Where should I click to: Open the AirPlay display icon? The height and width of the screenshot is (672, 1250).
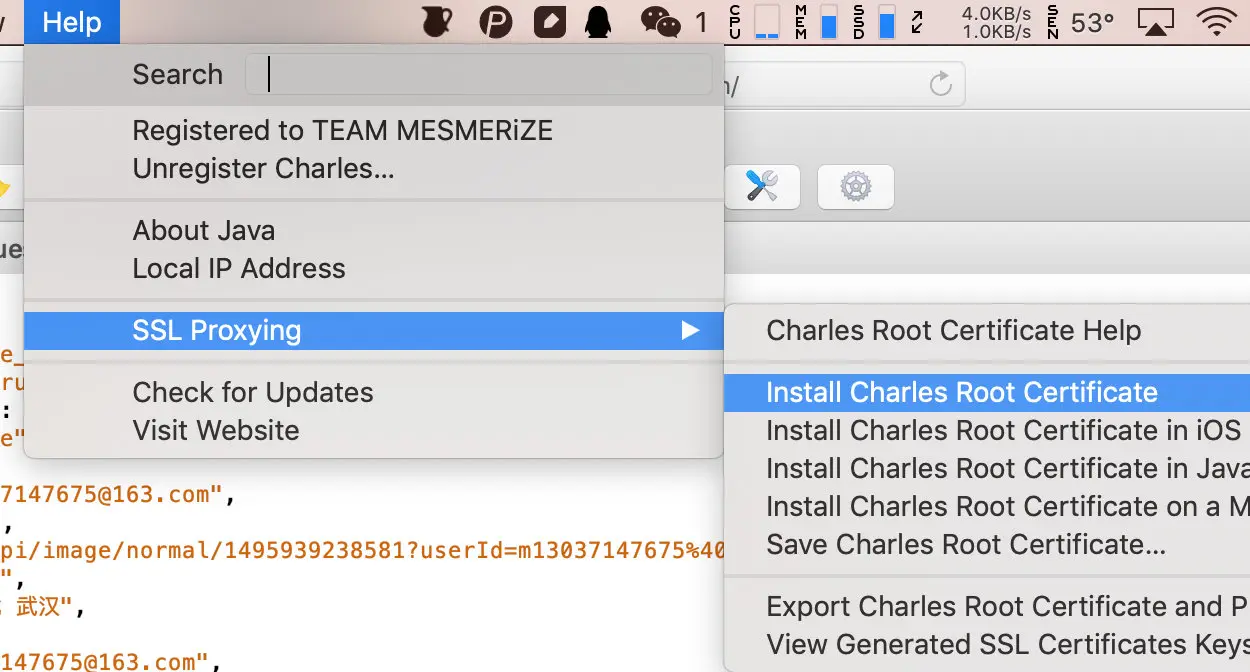(x=1156, y=22)
